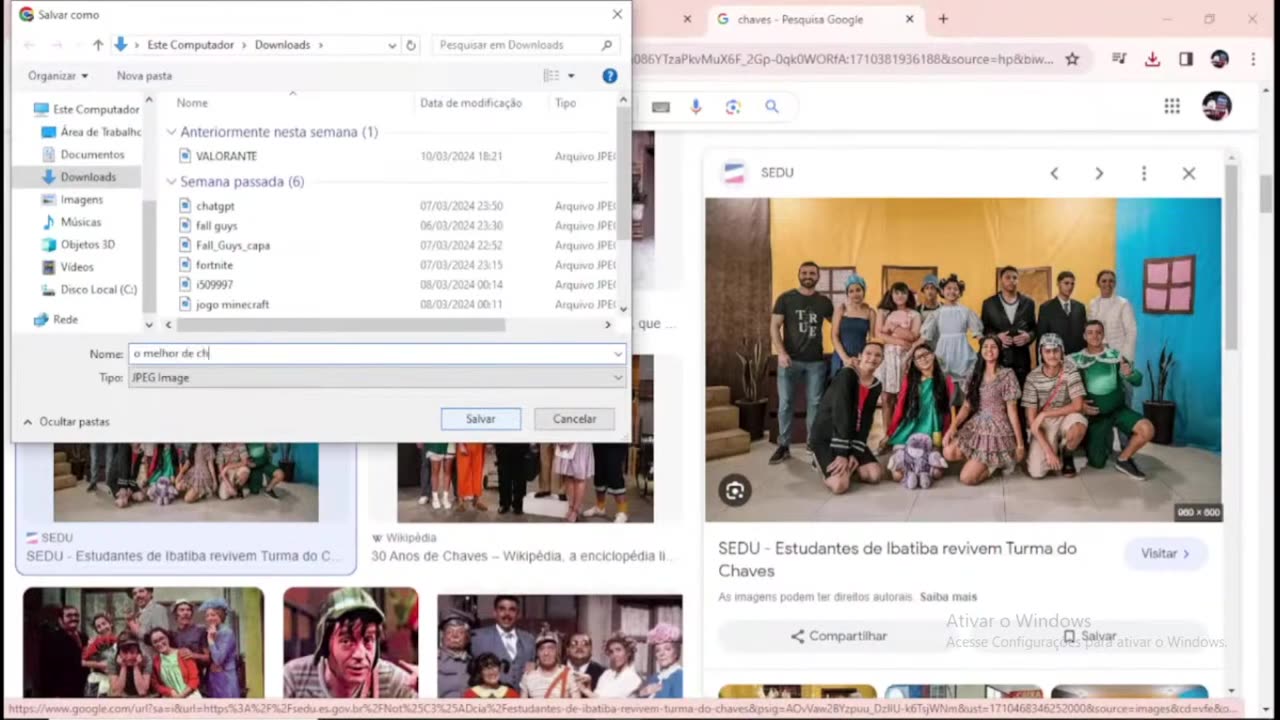
Task: Sort files by the Tipo column
Action: pos(565,103)
